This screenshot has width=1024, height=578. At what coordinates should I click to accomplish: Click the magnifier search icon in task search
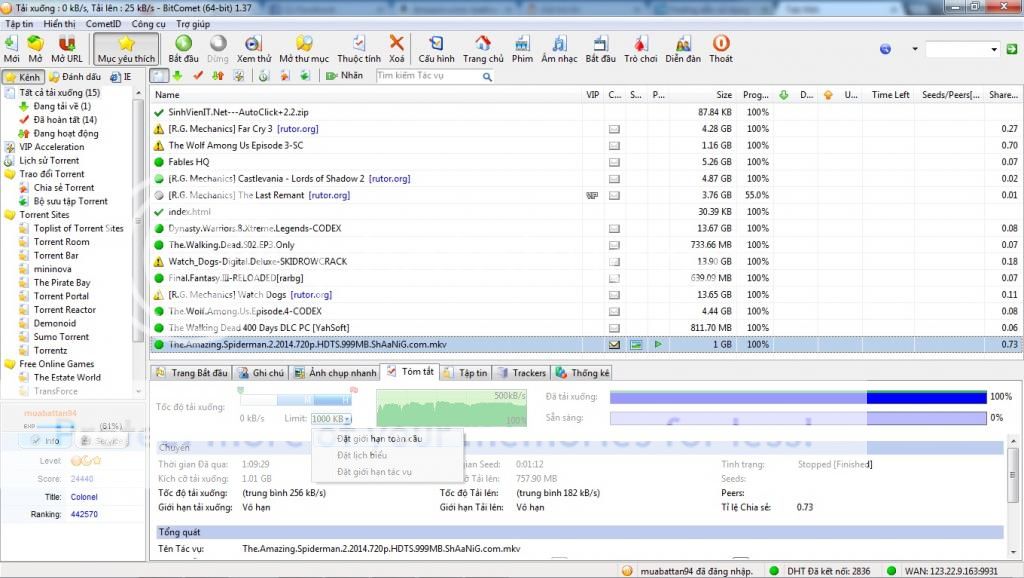coord(487,76)
